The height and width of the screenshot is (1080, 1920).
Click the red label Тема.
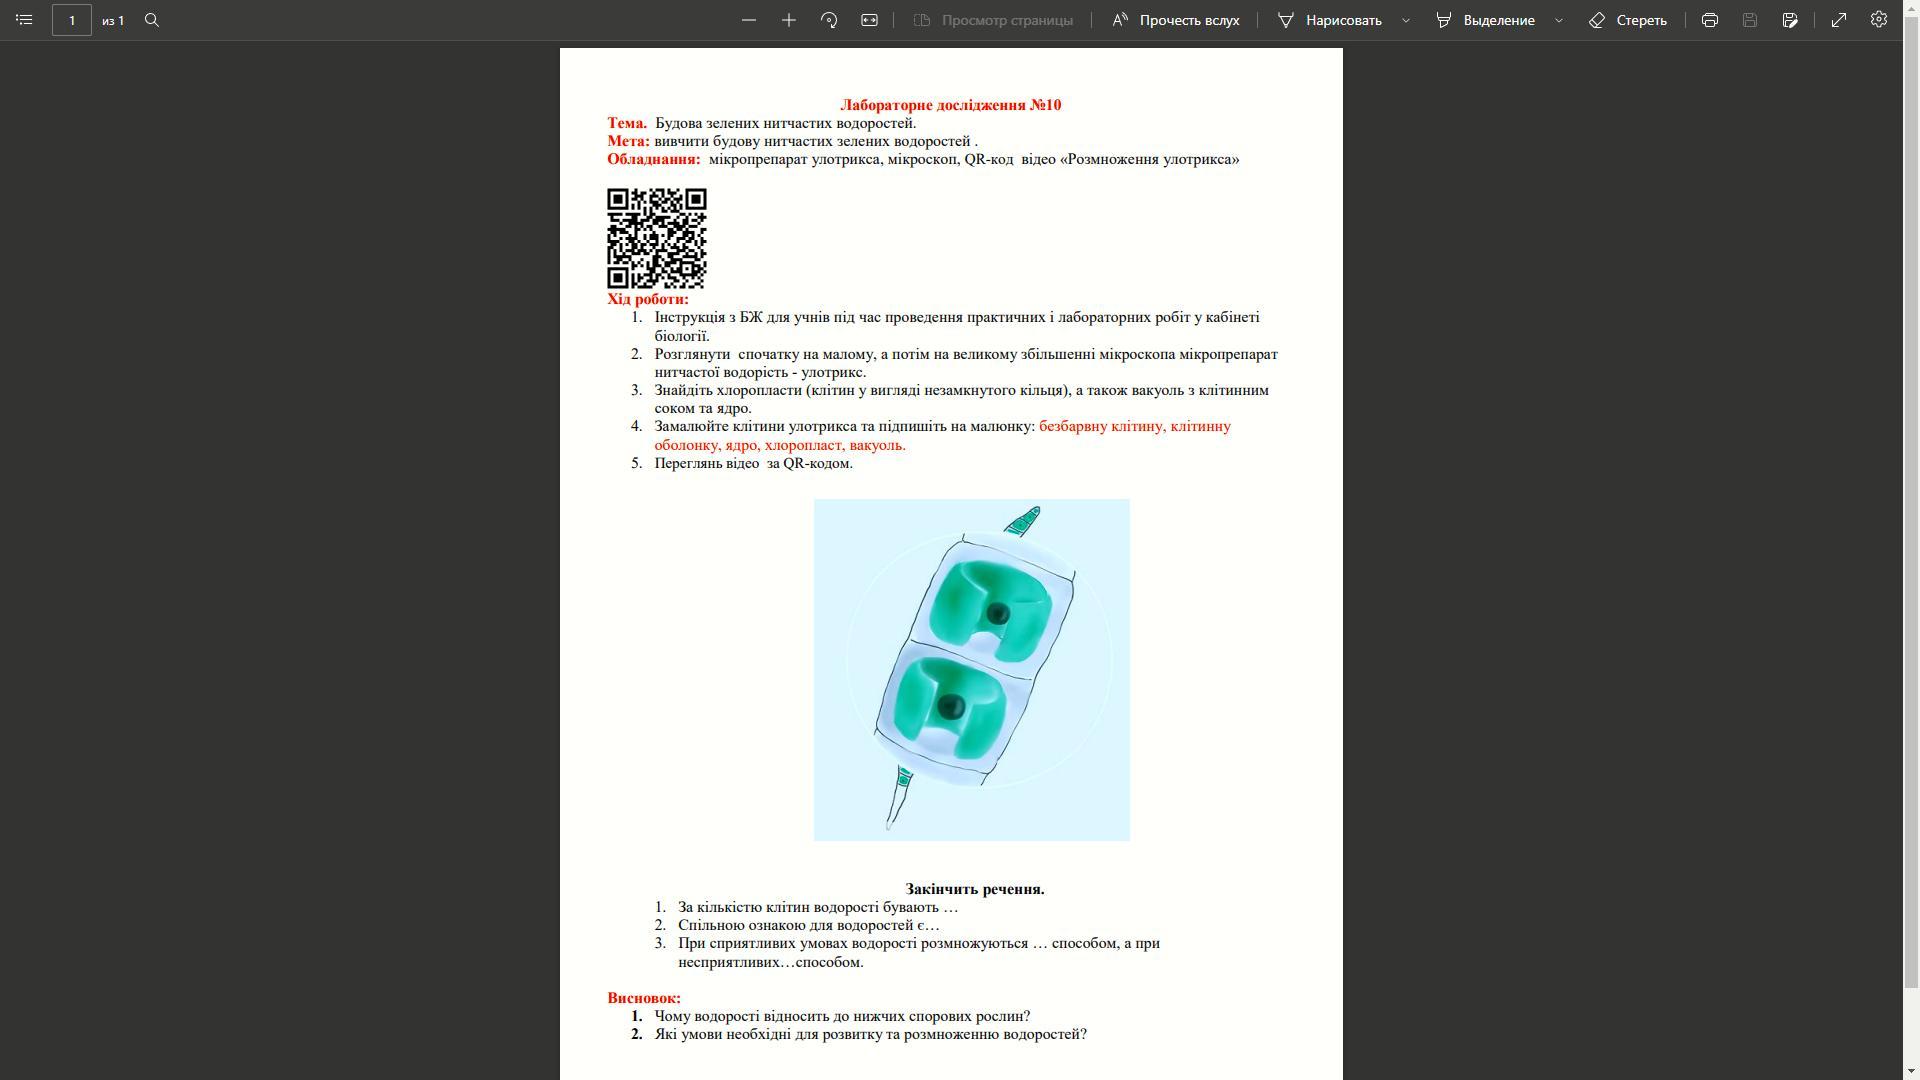pos(626,123)
